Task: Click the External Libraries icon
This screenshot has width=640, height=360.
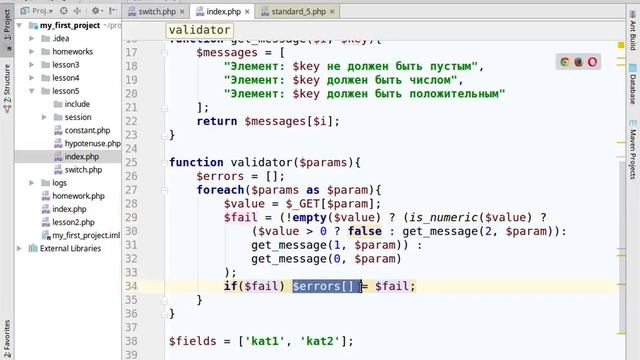Action: click(x=33, y=248)
